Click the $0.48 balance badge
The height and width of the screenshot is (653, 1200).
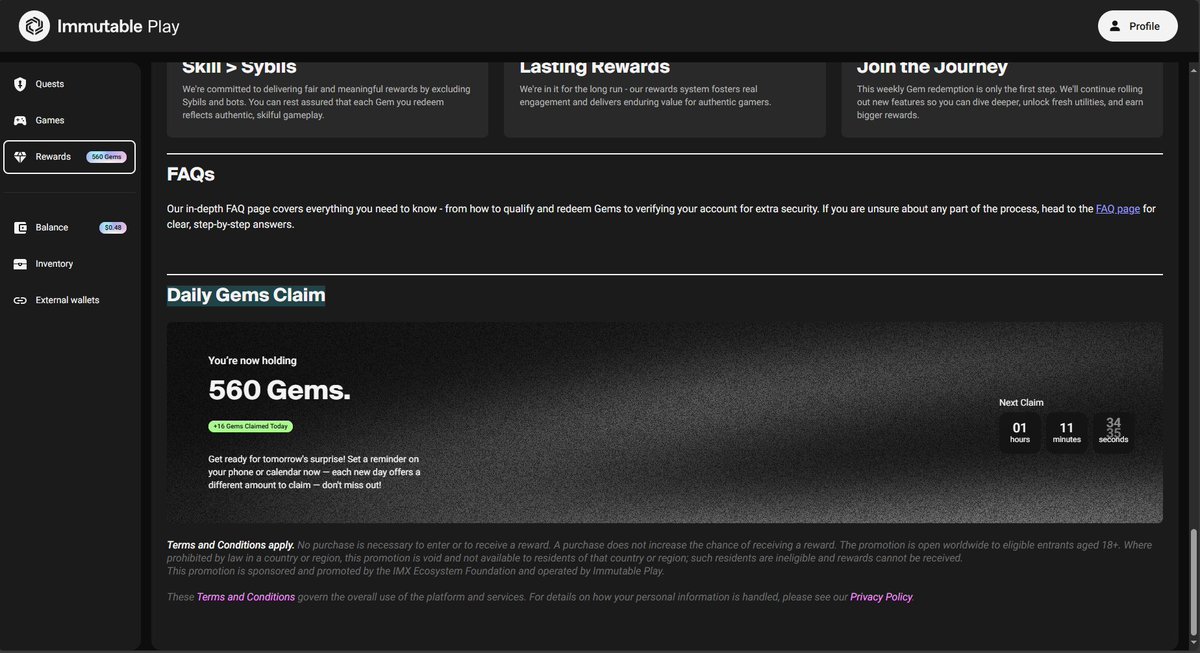point(113,228)
